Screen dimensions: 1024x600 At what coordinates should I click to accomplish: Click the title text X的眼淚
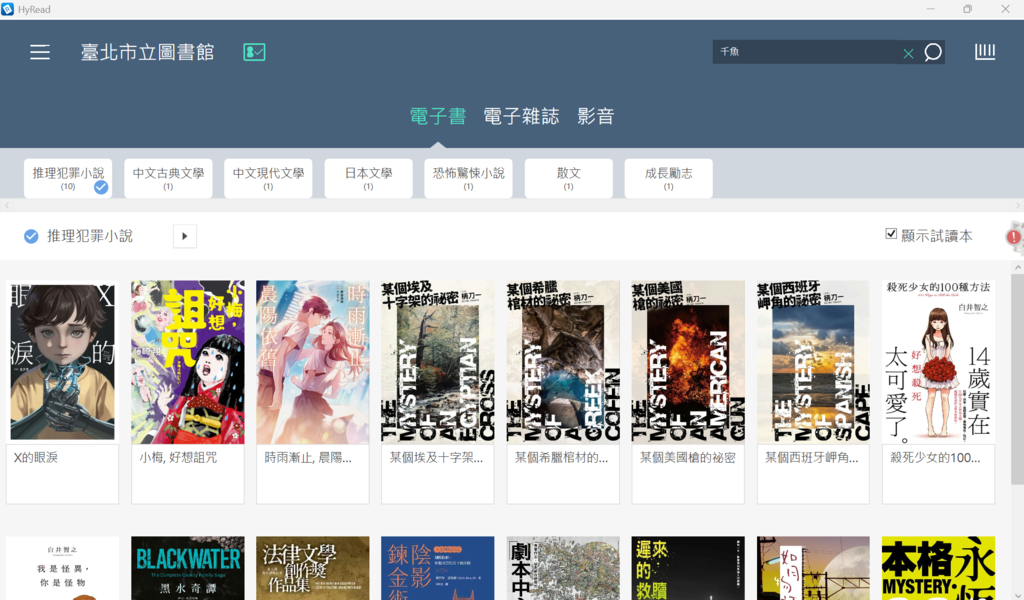pyautogui.click(x=36, y=458)
